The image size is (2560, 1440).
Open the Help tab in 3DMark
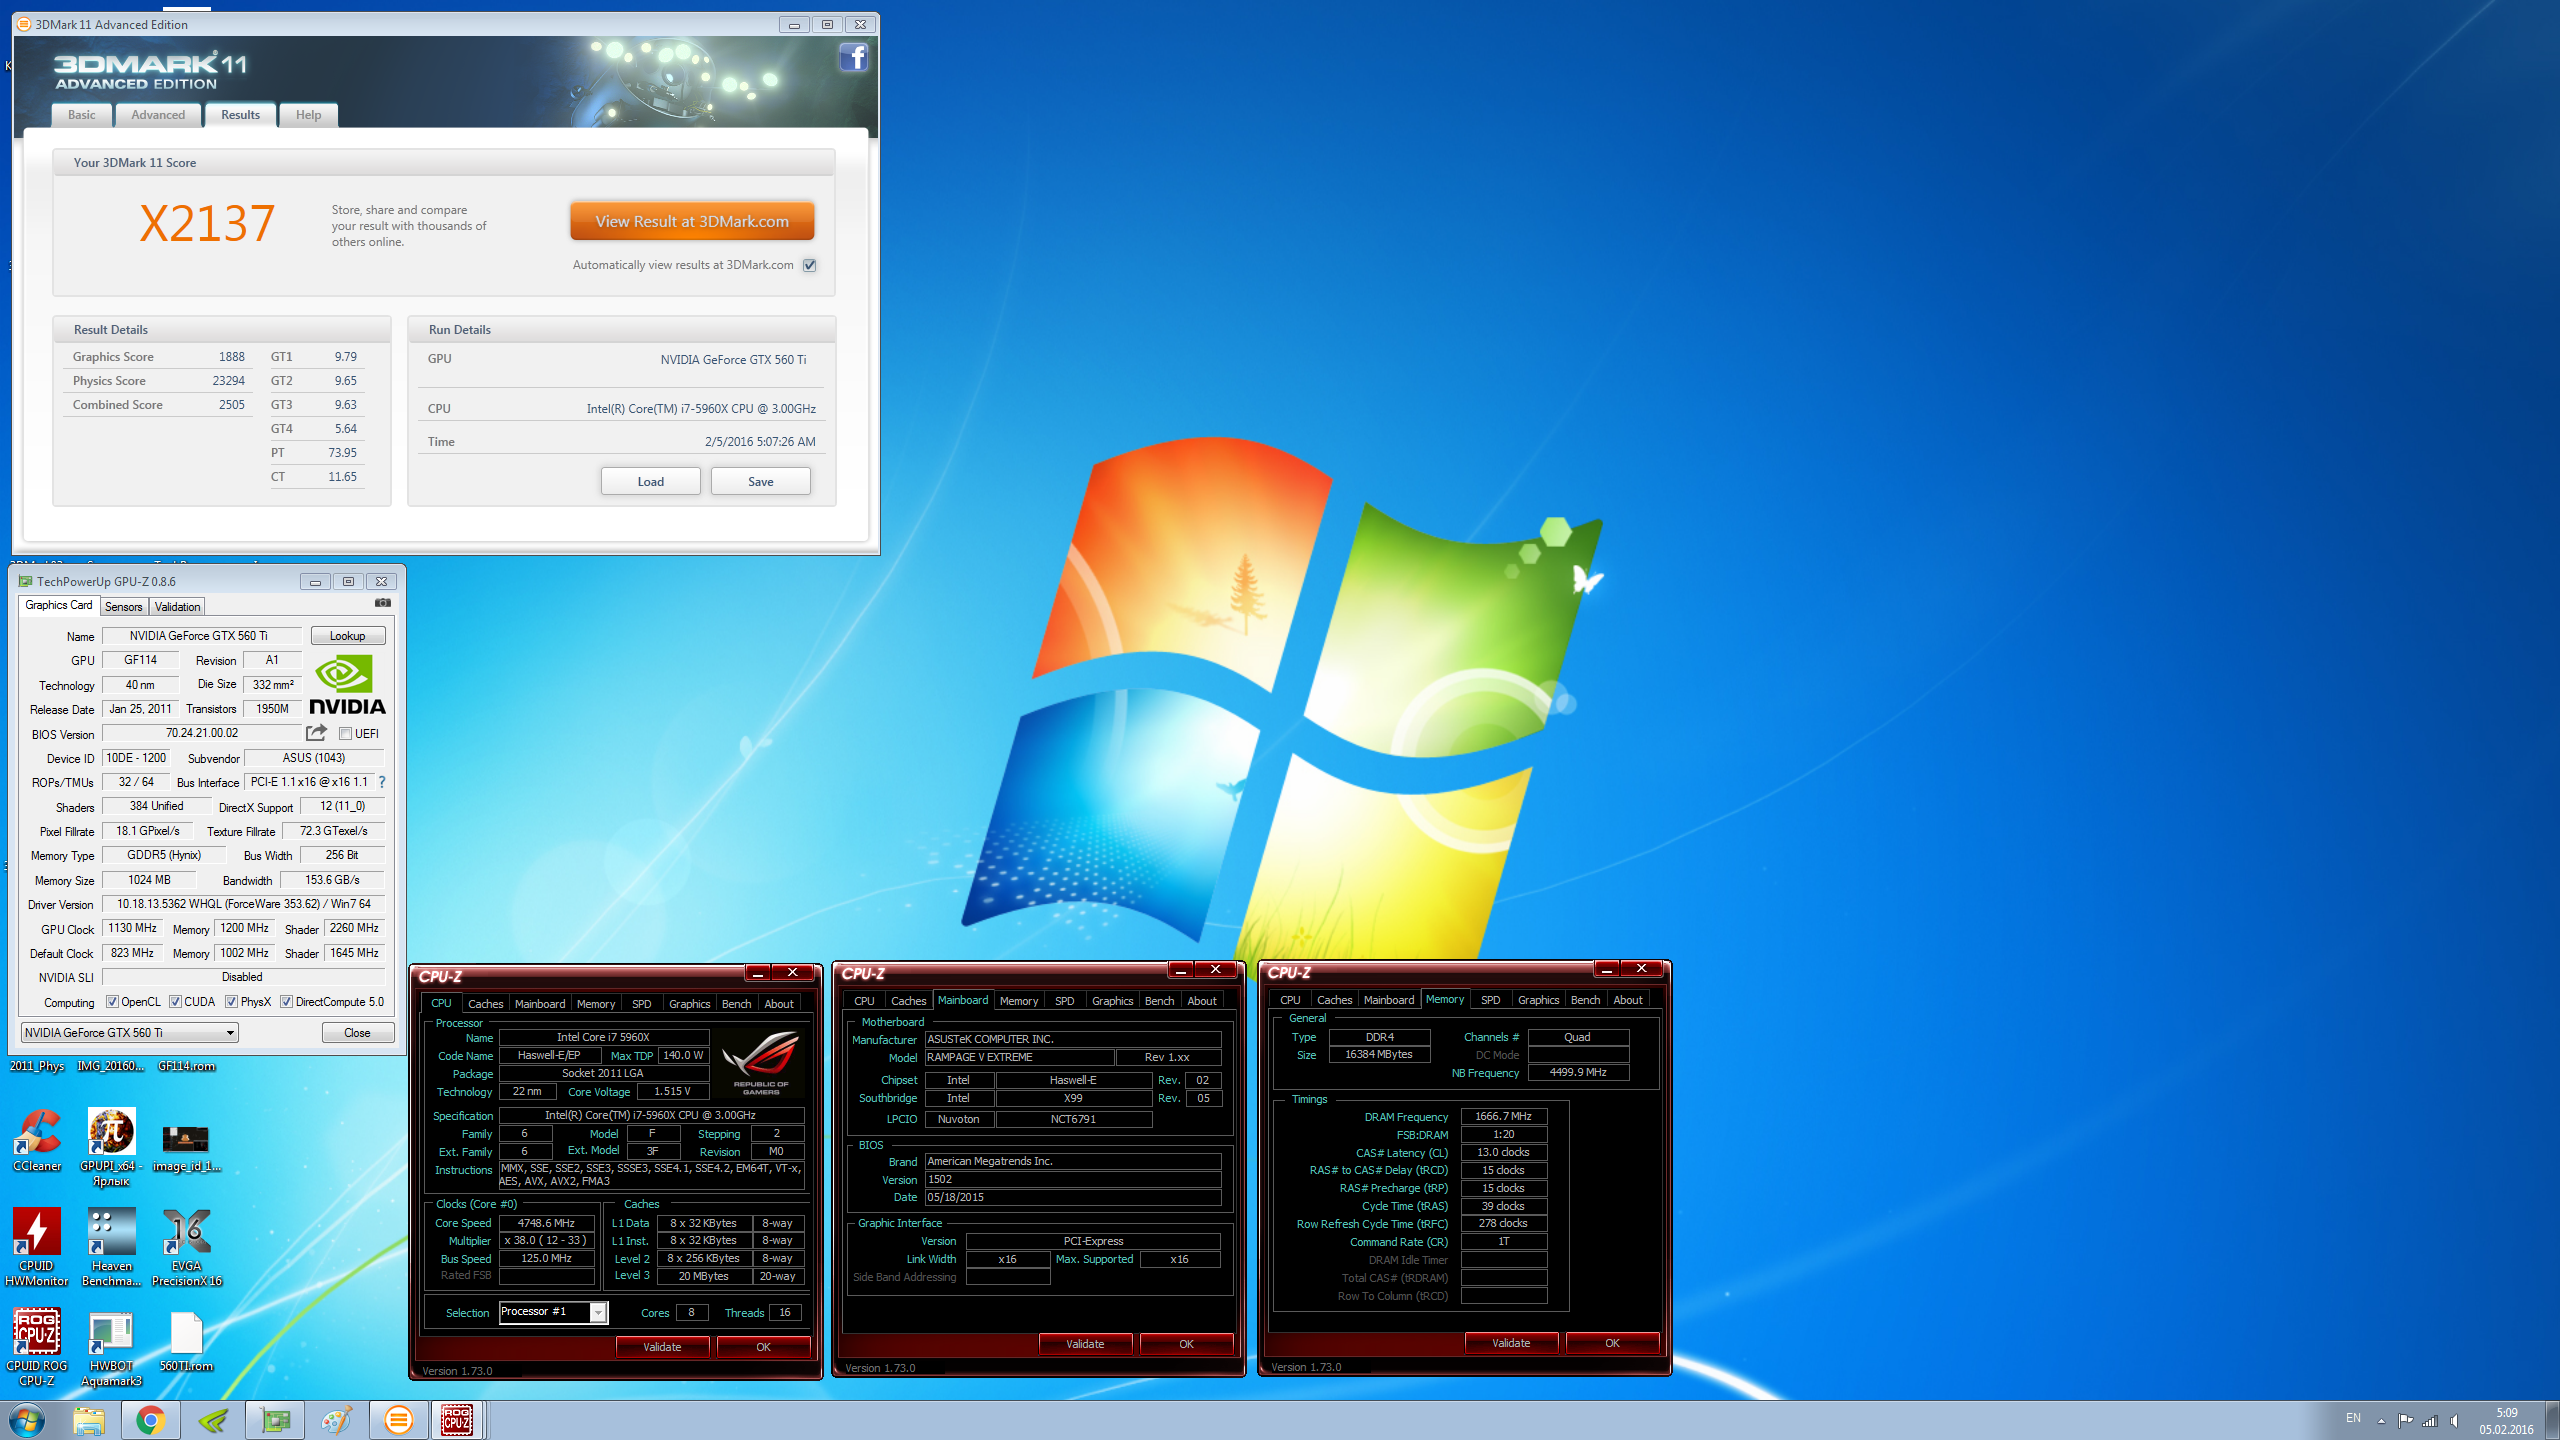308,115
